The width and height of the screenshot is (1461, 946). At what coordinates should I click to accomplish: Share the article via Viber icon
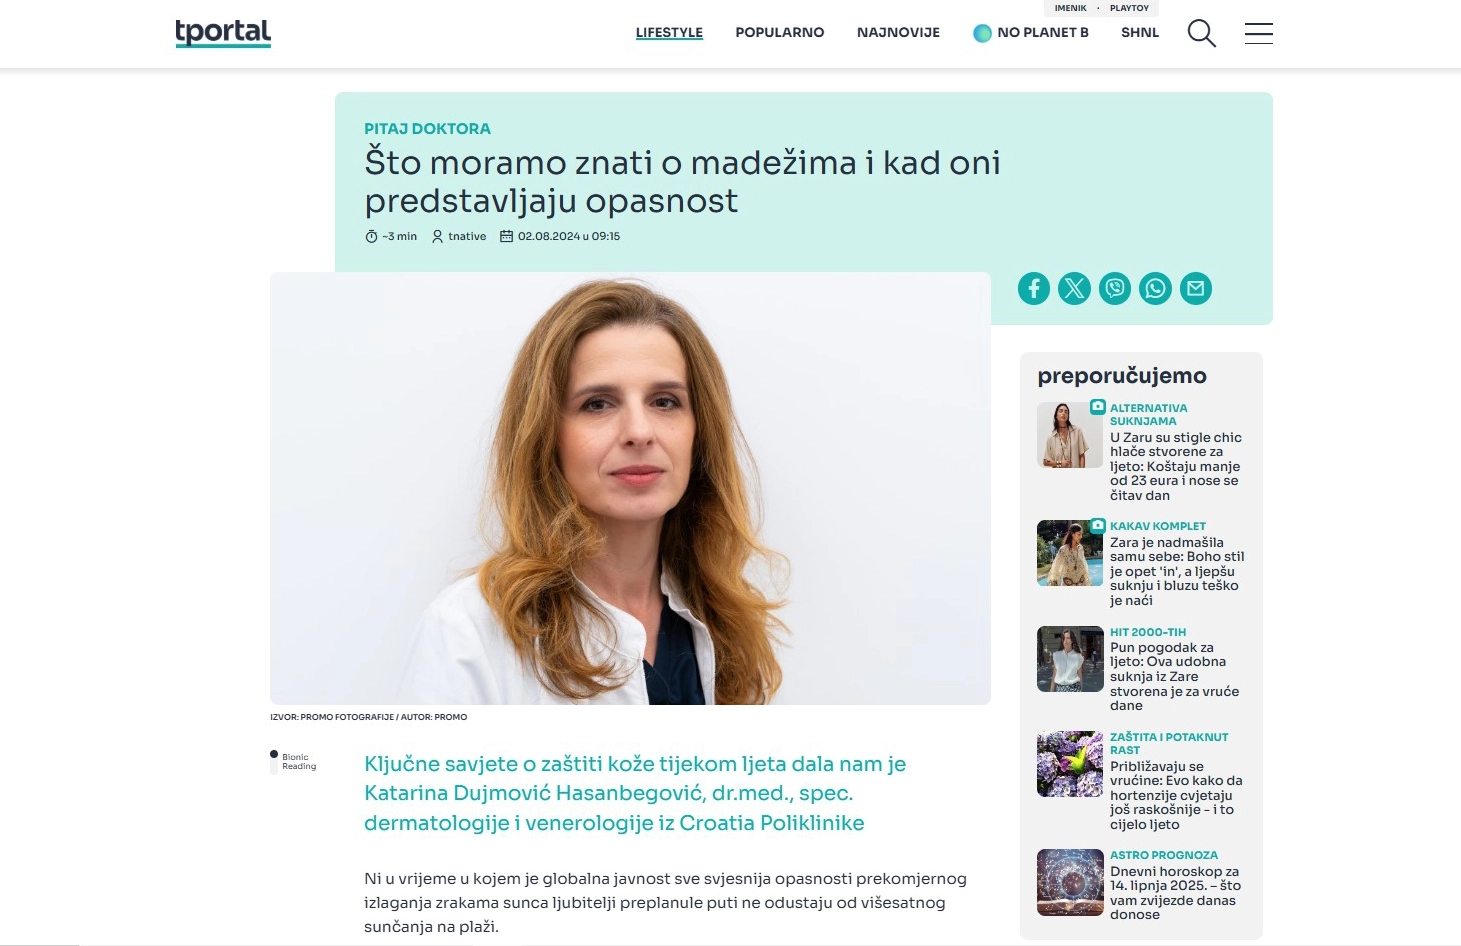pos(1115,289)
